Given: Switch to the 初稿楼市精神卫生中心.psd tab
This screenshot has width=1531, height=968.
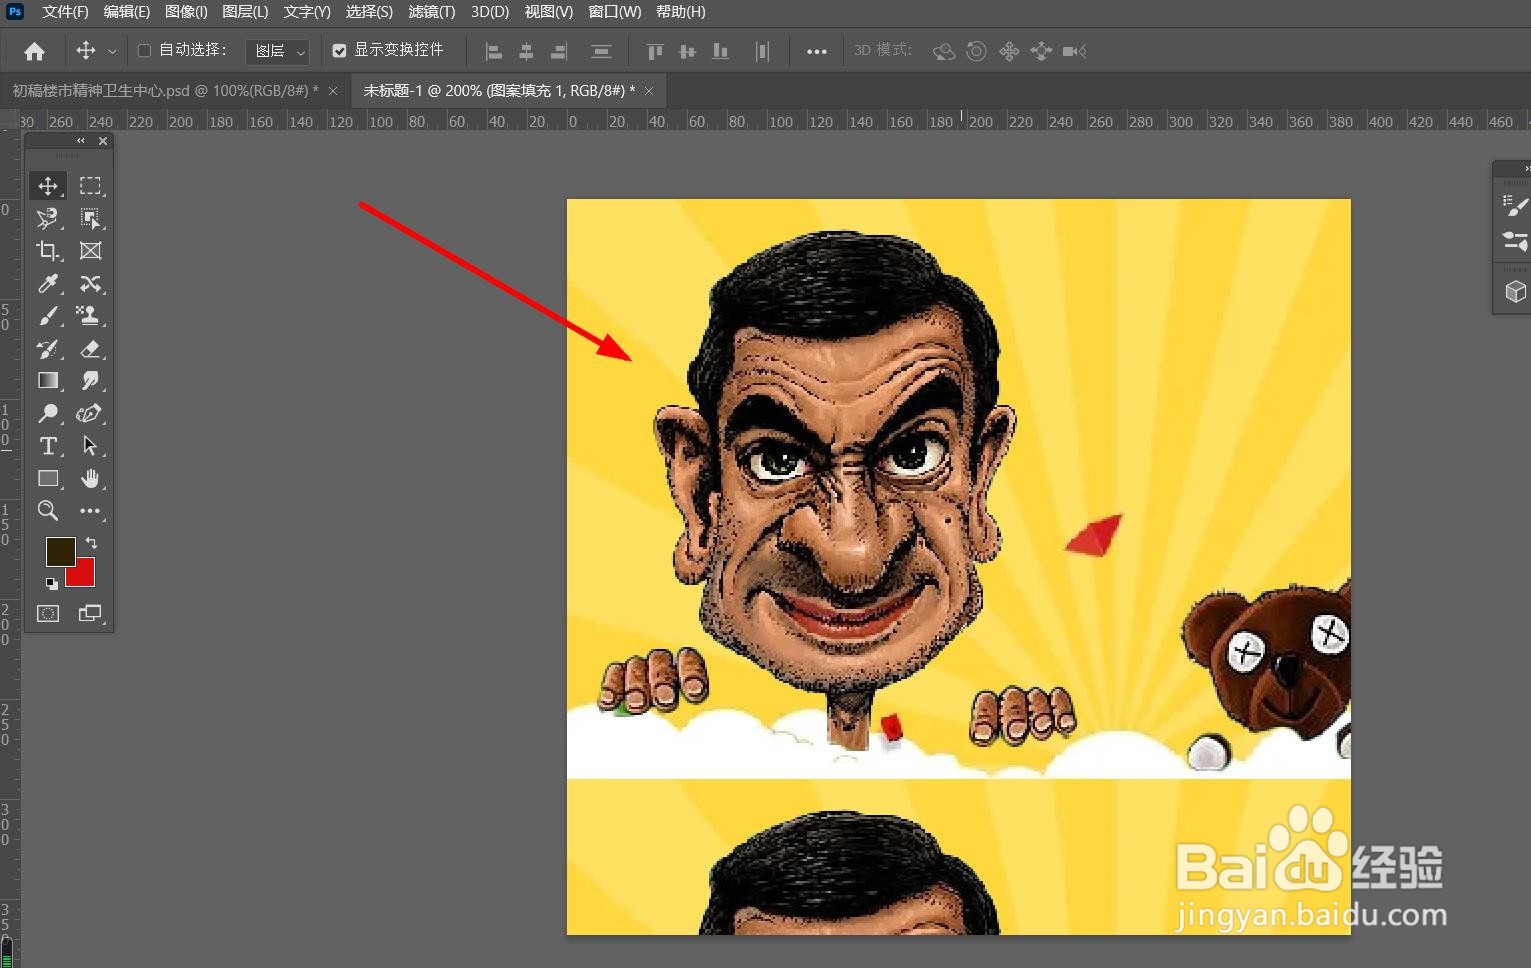Looking at the screenshot, I should [x=166, y=91].
